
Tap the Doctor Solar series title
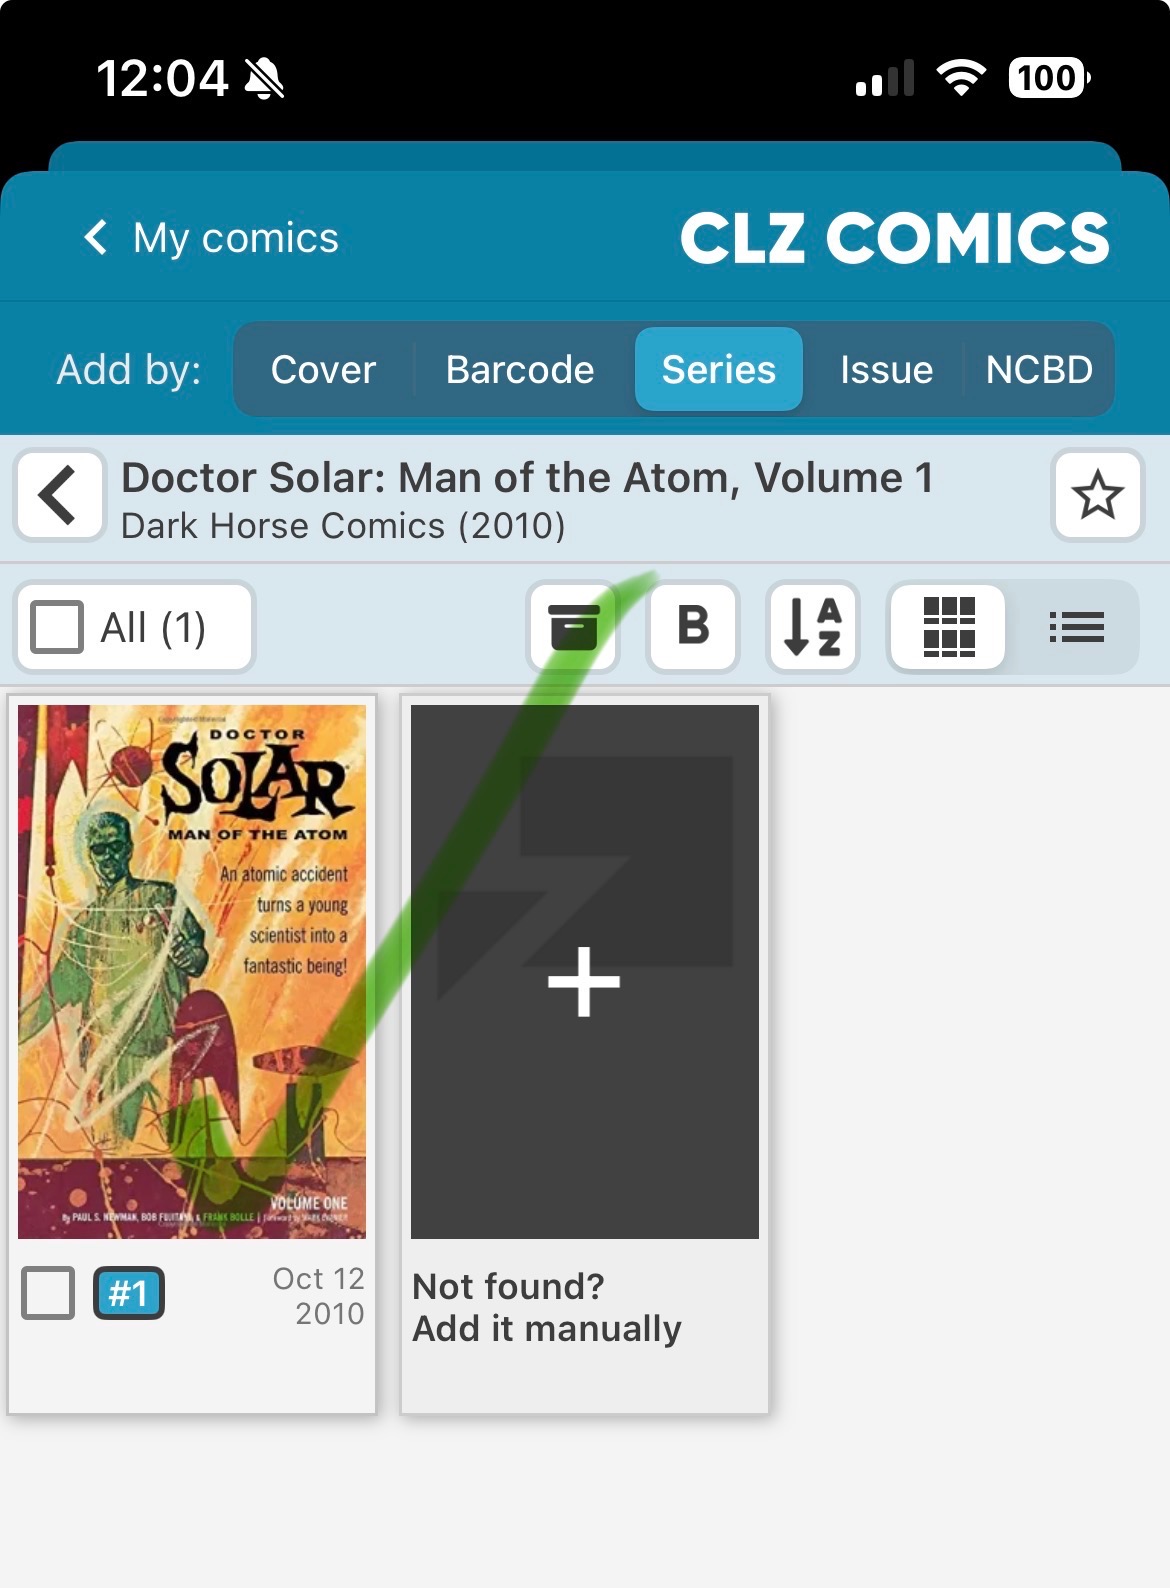(527, 478)
